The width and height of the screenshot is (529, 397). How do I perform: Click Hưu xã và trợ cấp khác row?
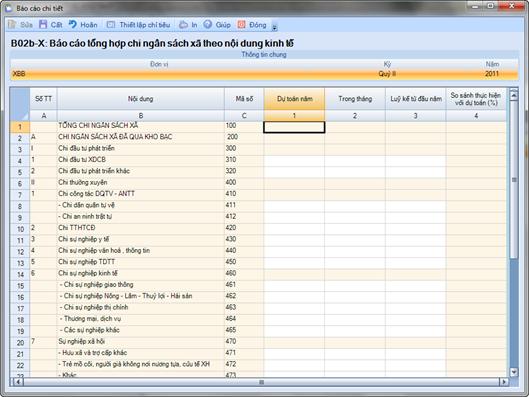pos(92,353)
